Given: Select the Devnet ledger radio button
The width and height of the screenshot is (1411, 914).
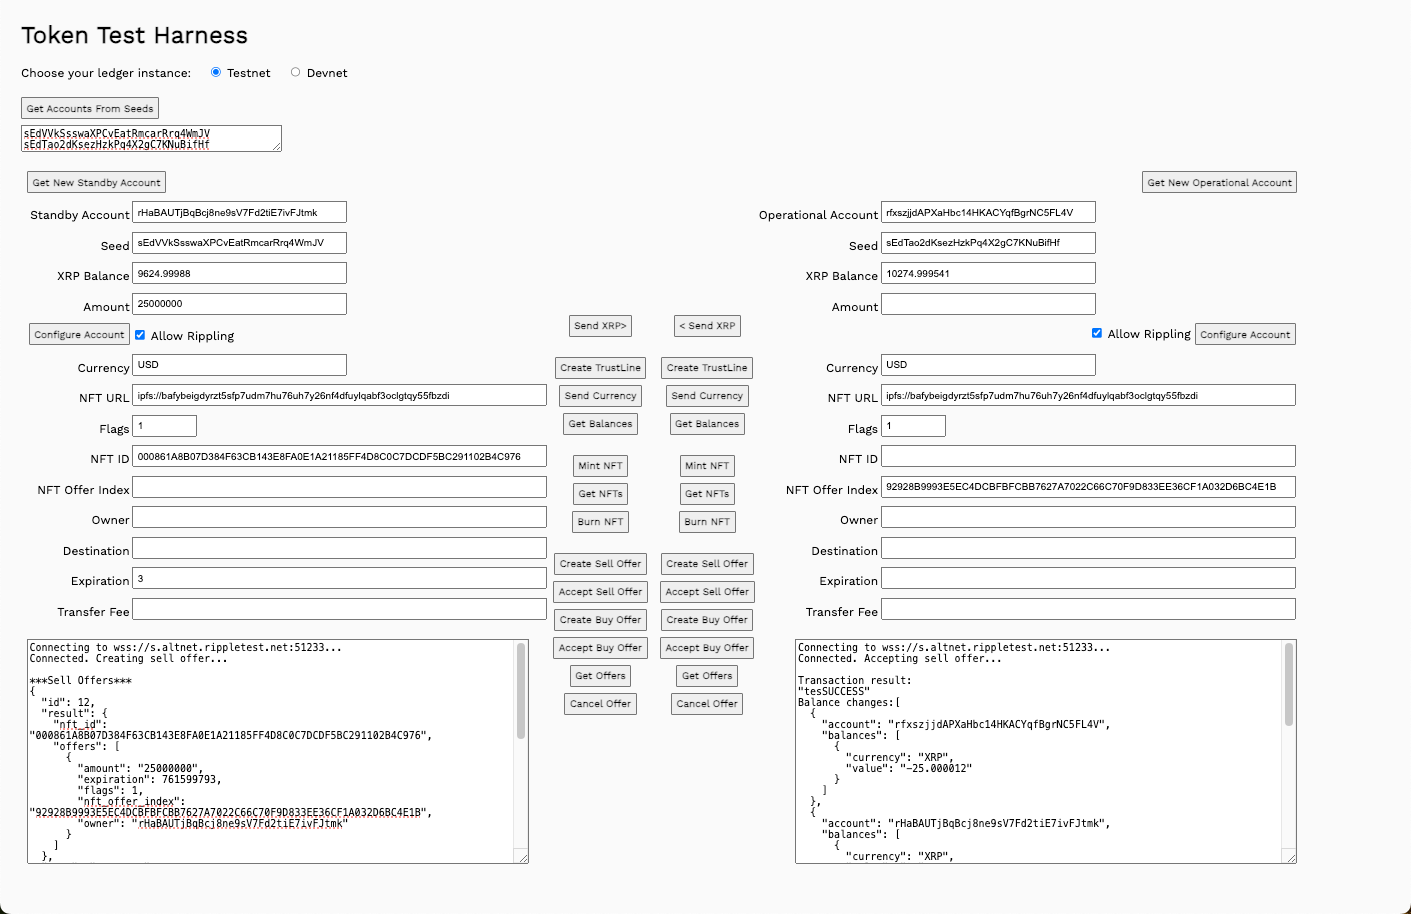Looking at the screenshot, I should (295, 72).
